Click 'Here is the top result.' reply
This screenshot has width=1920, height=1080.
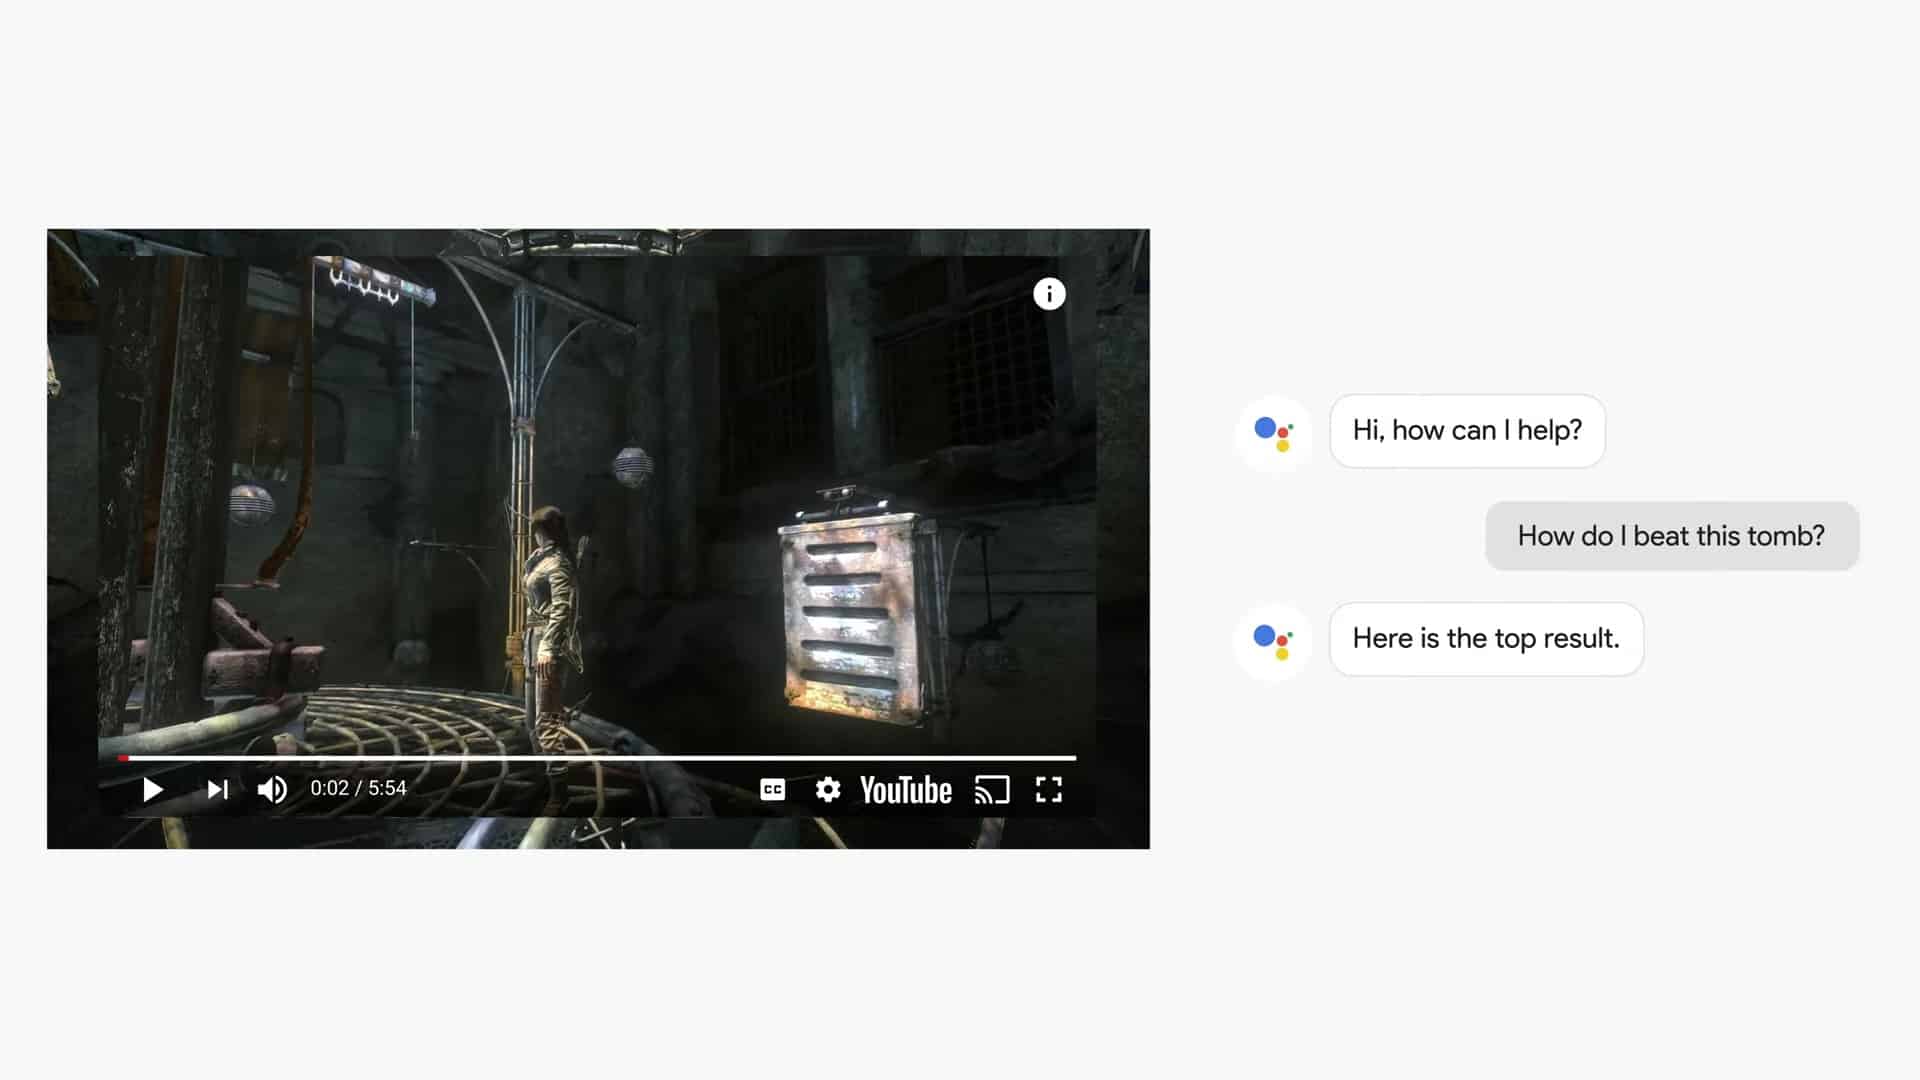tap(1486, 639)
